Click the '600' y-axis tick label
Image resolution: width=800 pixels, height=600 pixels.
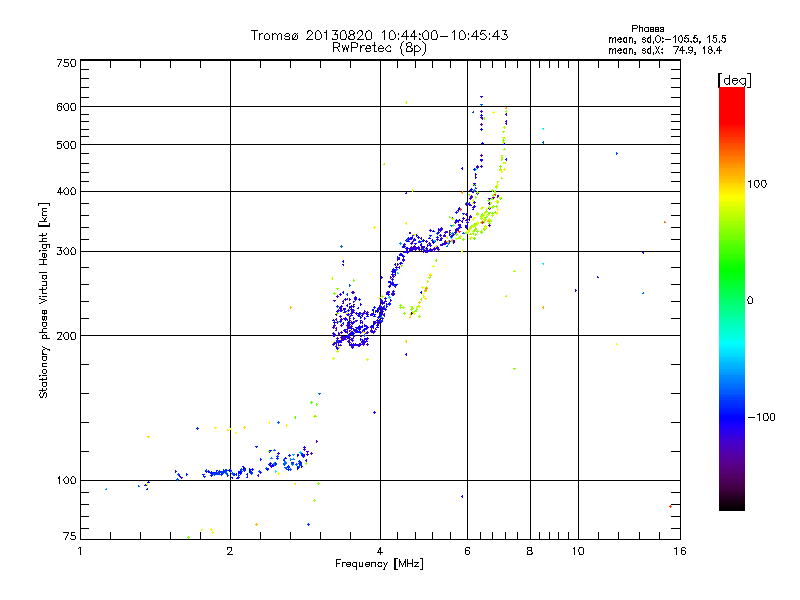click(66, 107)
